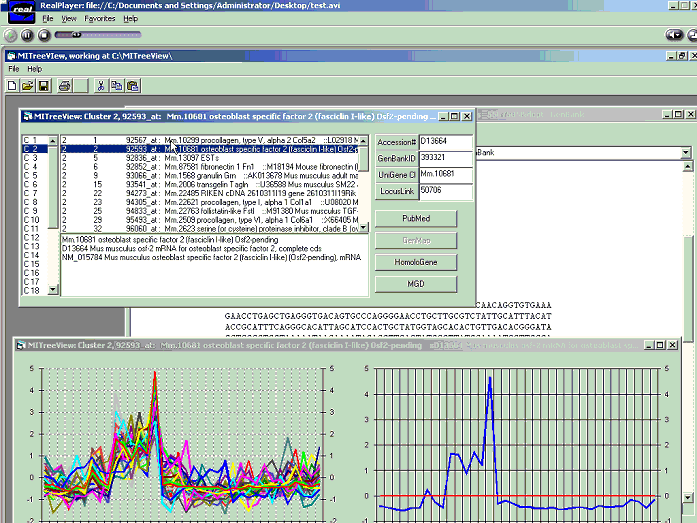Select the 92852_at fibronectin 1 row
The image size is (697, 523).
tap(209, 167)
